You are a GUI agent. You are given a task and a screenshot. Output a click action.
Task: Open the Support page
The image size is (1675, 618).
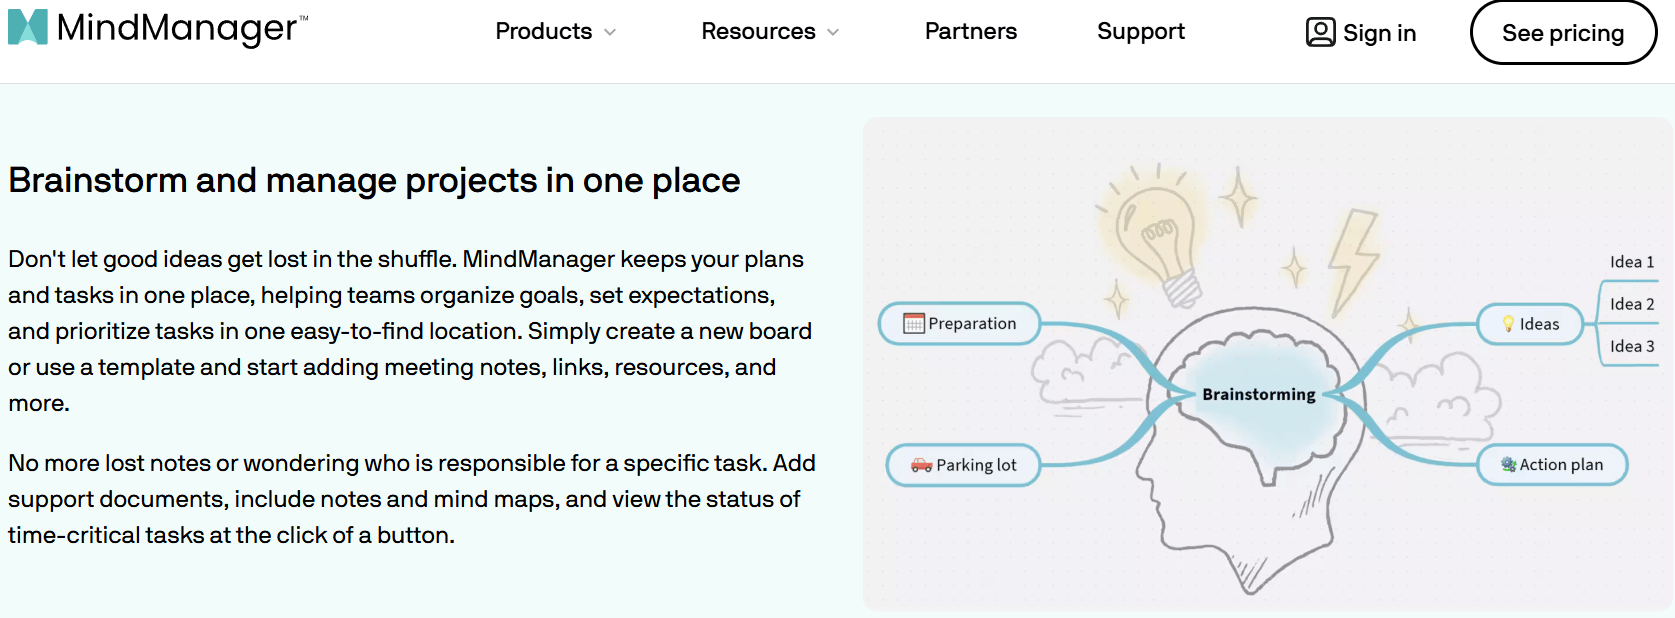pyautogui.click(x=1140, y=31)
